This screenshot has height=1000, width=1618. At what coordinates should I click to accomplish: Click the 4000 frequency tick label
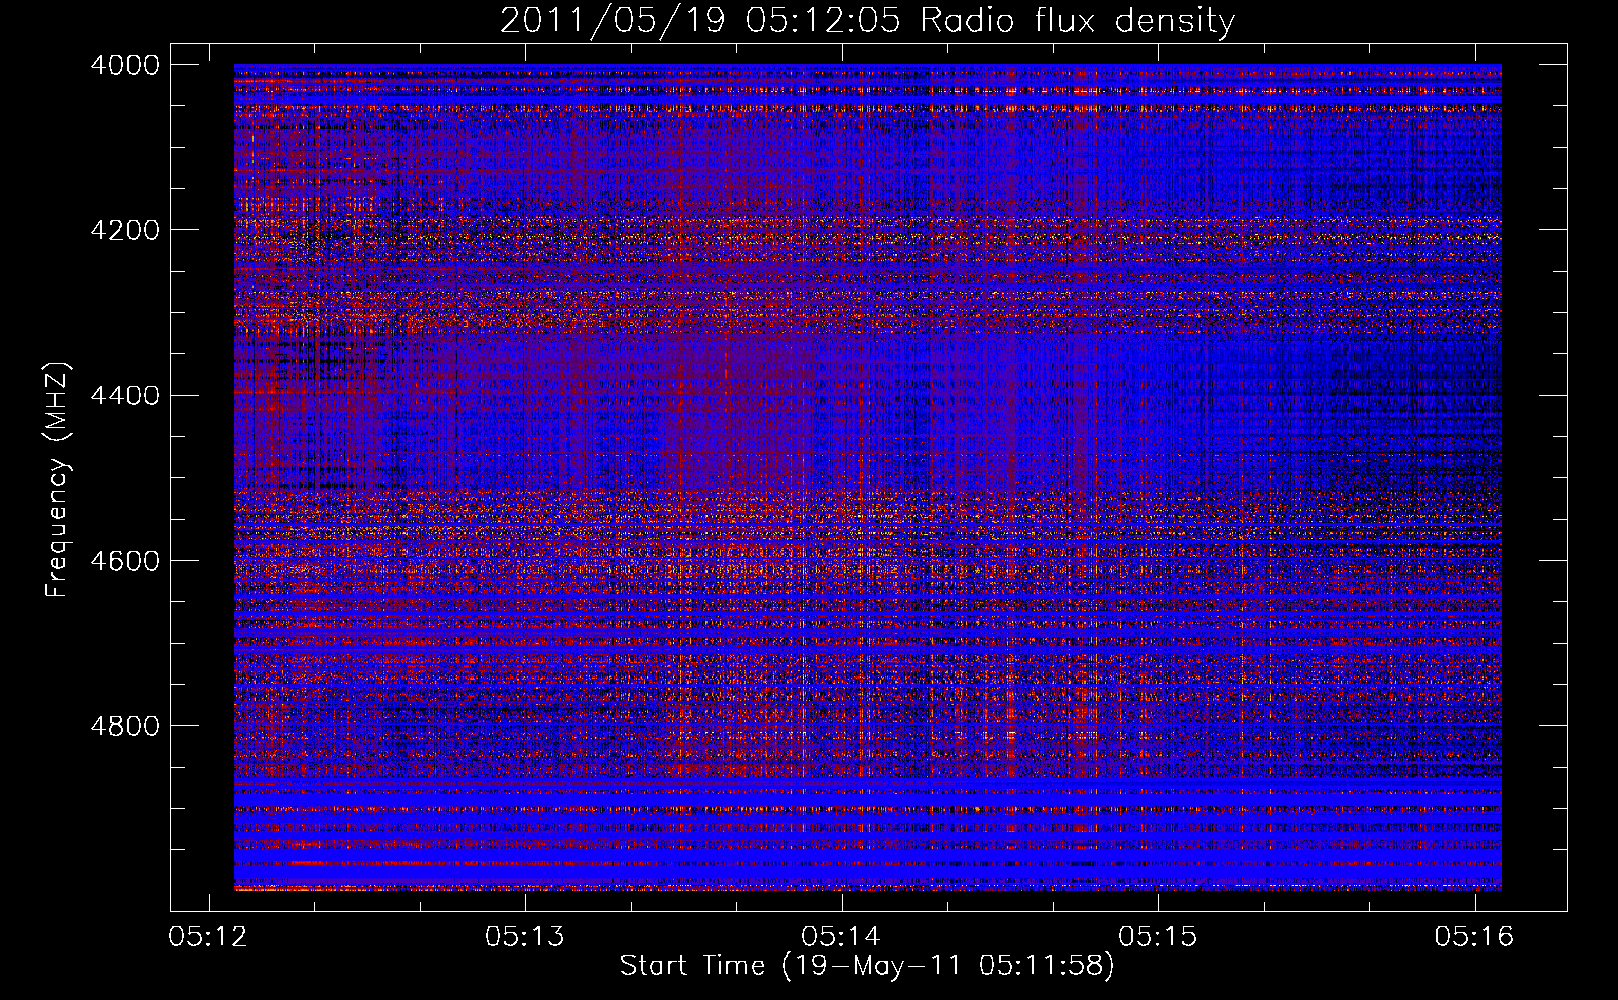click(x=125, y=65)
